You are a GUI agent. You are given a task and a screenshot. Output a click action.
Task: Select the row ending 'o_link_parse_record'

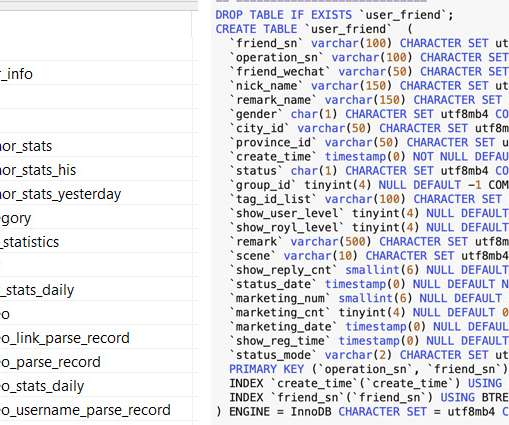click(96, 338)
